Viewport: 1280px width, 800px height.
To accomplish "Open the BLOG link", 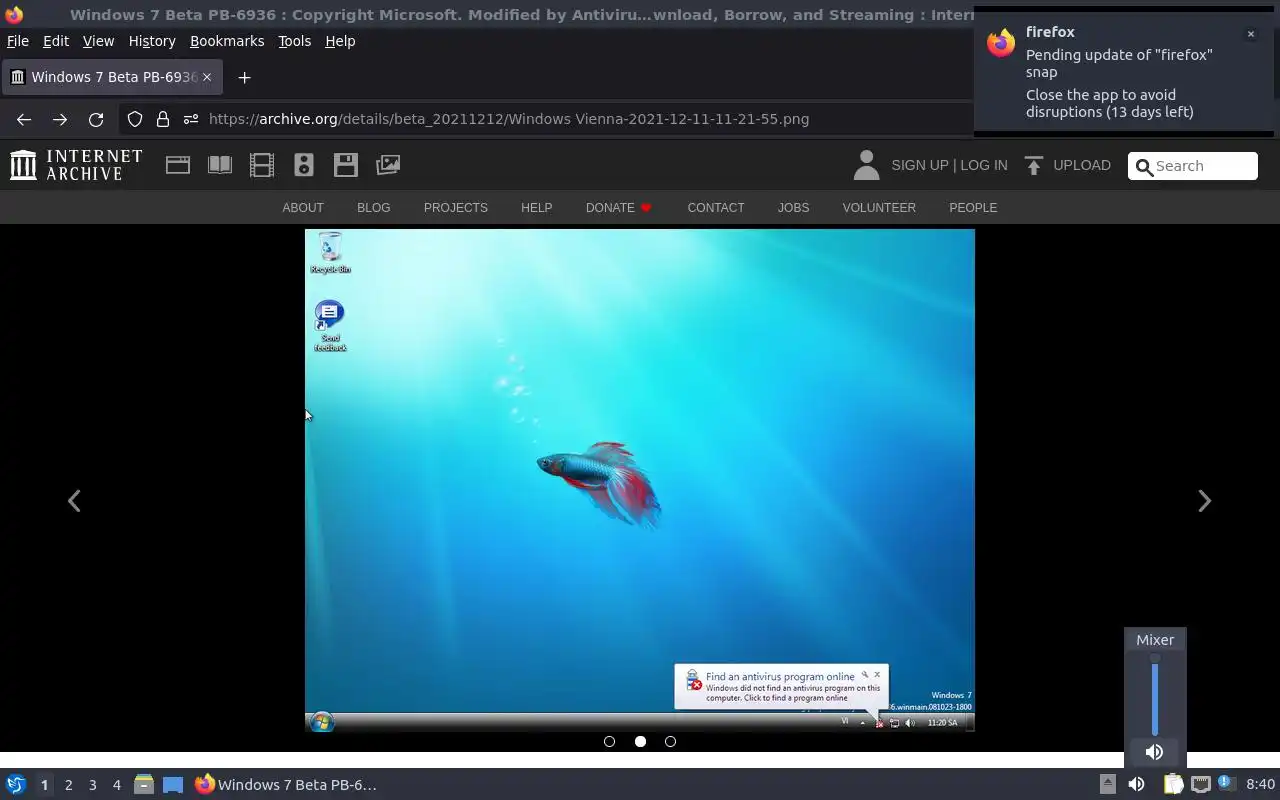I will tap(374, 208).
